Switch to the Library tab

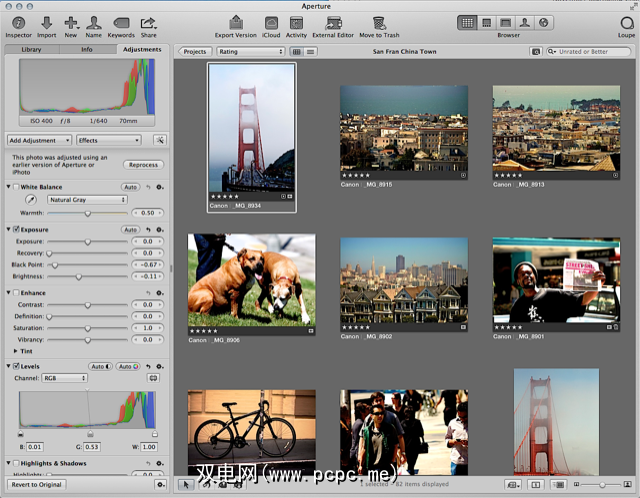(31, 49)
